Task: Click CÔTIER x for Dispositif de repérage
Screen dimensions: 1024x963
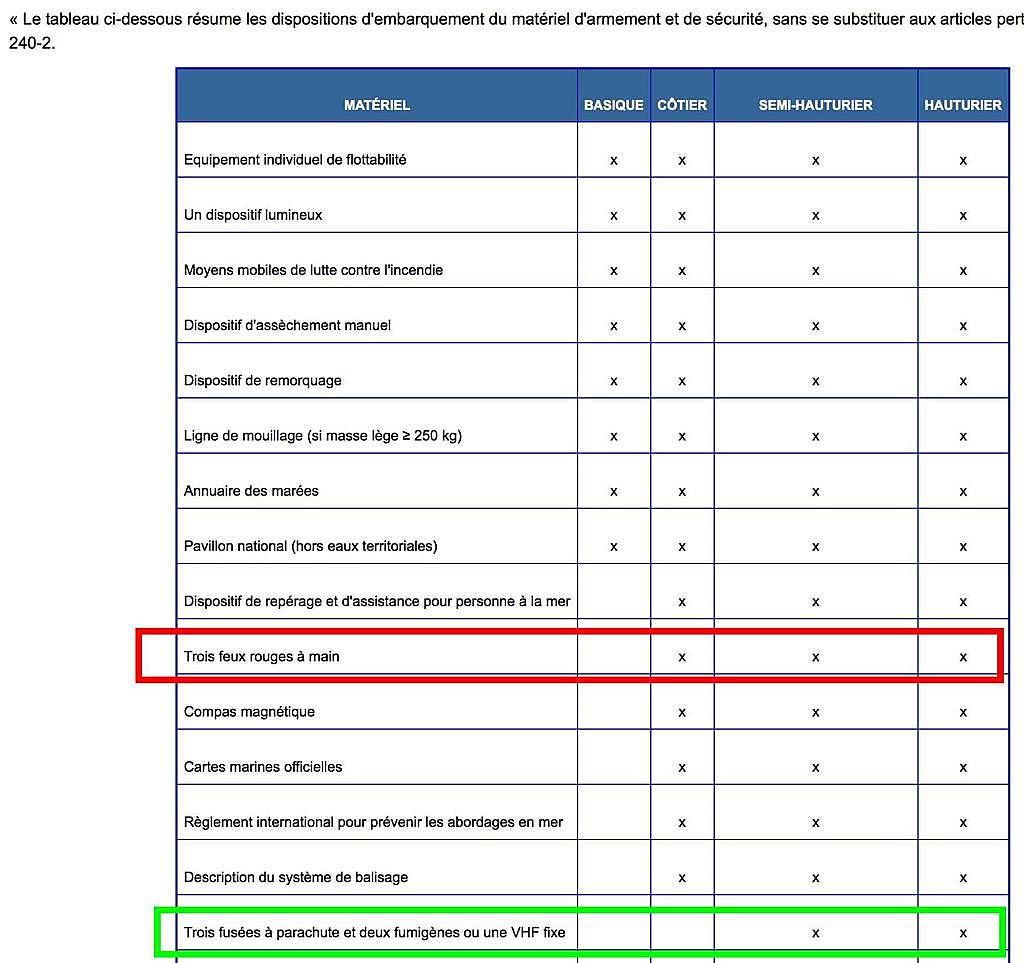Action: [682, 602]
